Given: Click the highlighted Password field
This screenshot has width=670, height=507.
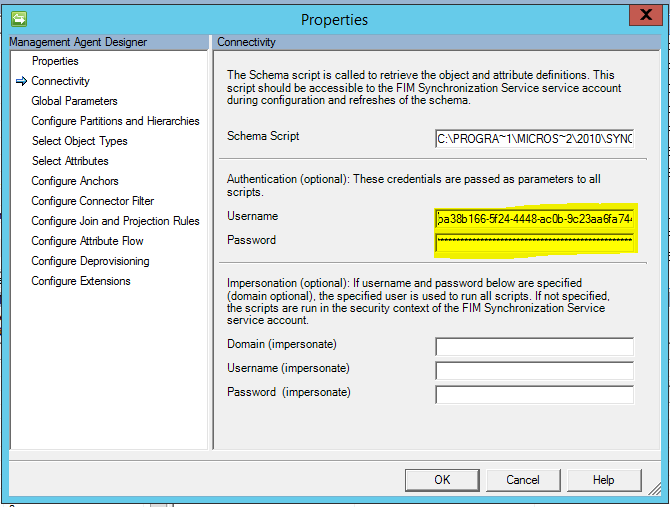Looking at the screenshot, I should click(534, 242).
